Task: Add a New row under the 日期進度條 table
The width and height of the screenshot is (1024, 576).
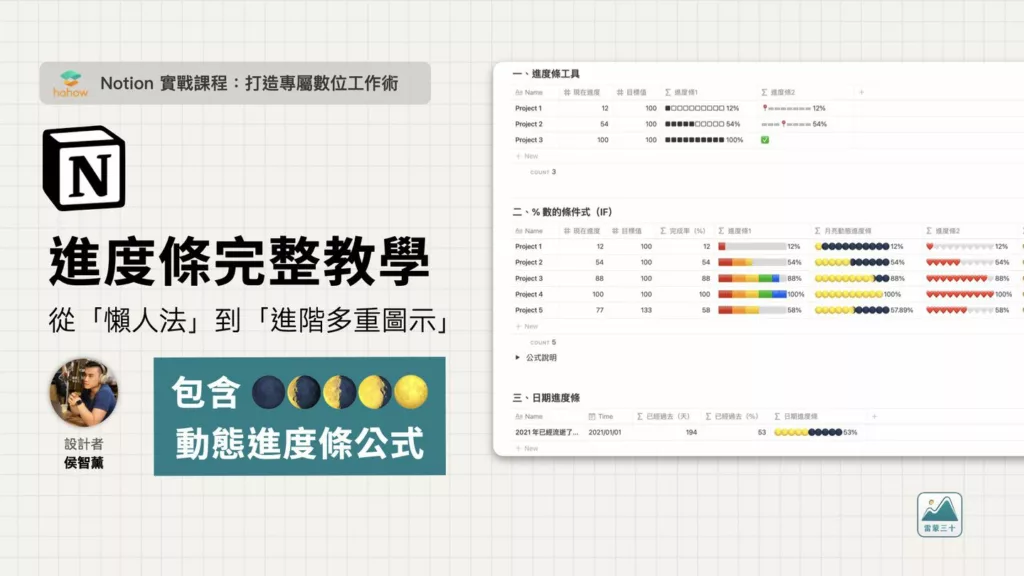Action: click(527, 449)
